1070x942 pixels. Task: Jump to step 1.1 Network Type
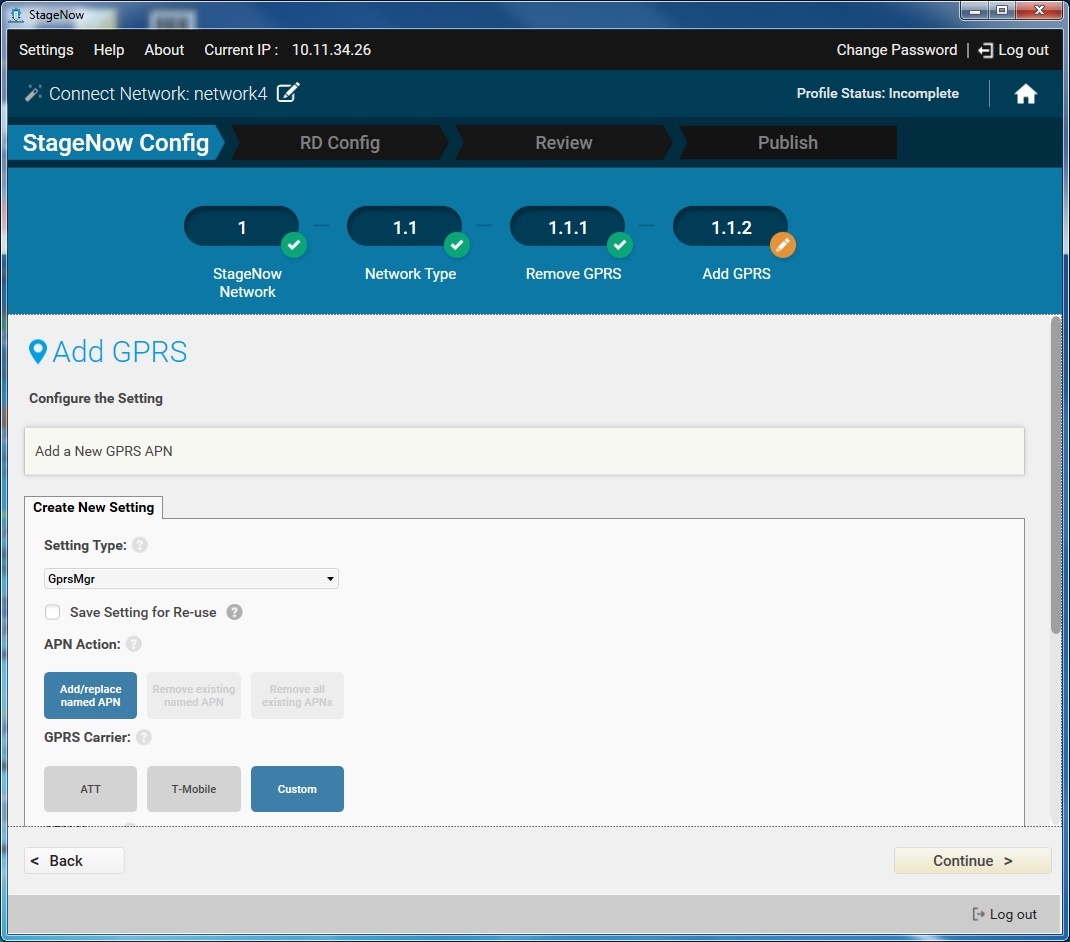404,227
